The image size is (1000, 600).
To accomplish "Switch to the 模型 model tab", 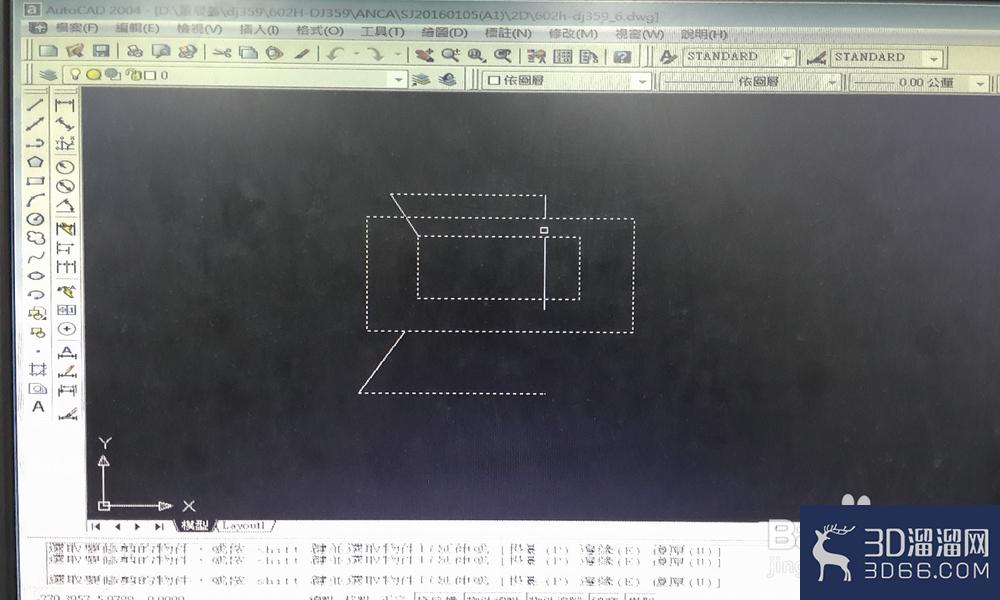I will click(x=195, y=525).
